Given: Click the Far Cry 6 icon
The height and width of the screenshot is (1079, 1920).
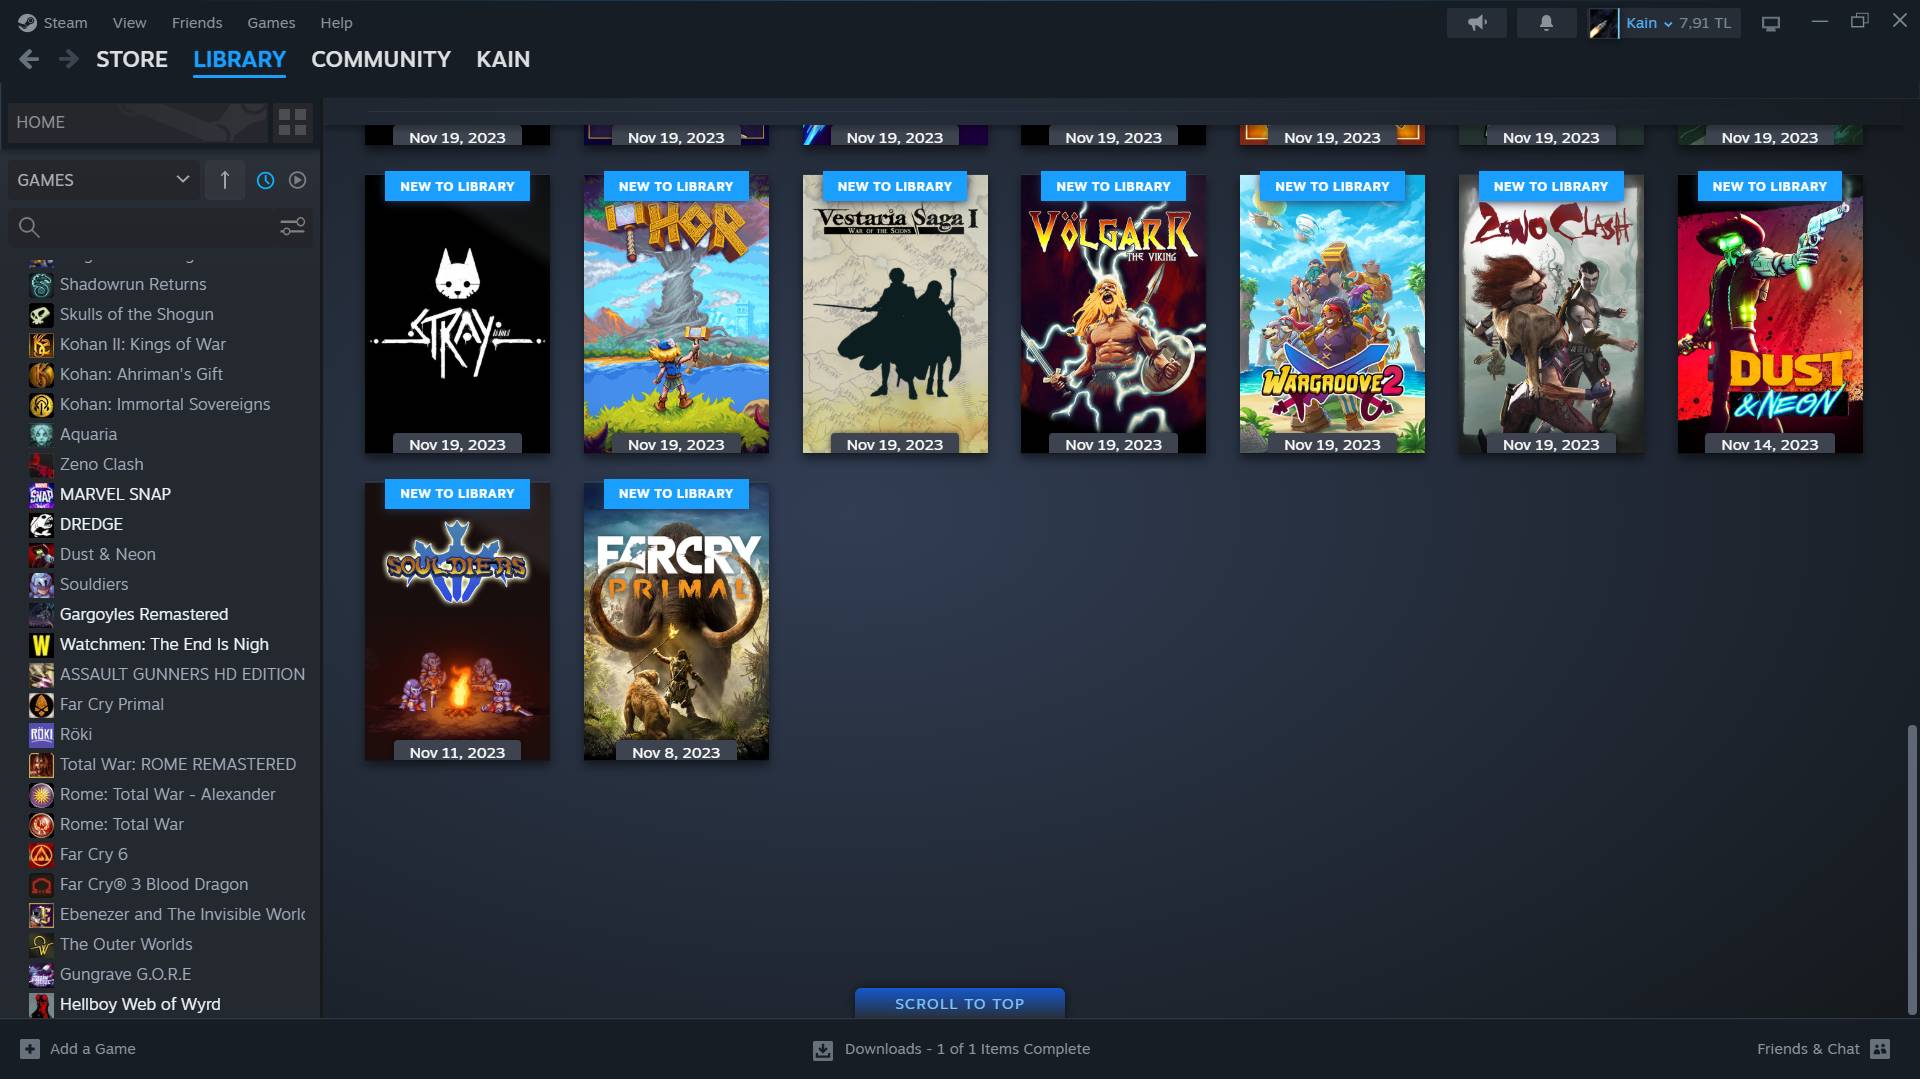Looking at the screenshot, I should point(41,855).
